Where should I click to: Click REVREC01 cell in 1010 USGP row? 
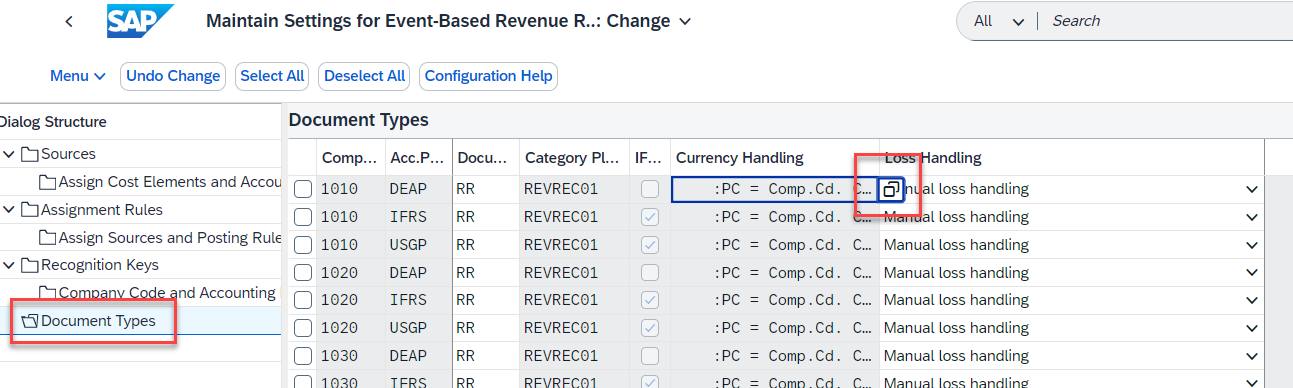pyautogui.click(x=575, y=245)
